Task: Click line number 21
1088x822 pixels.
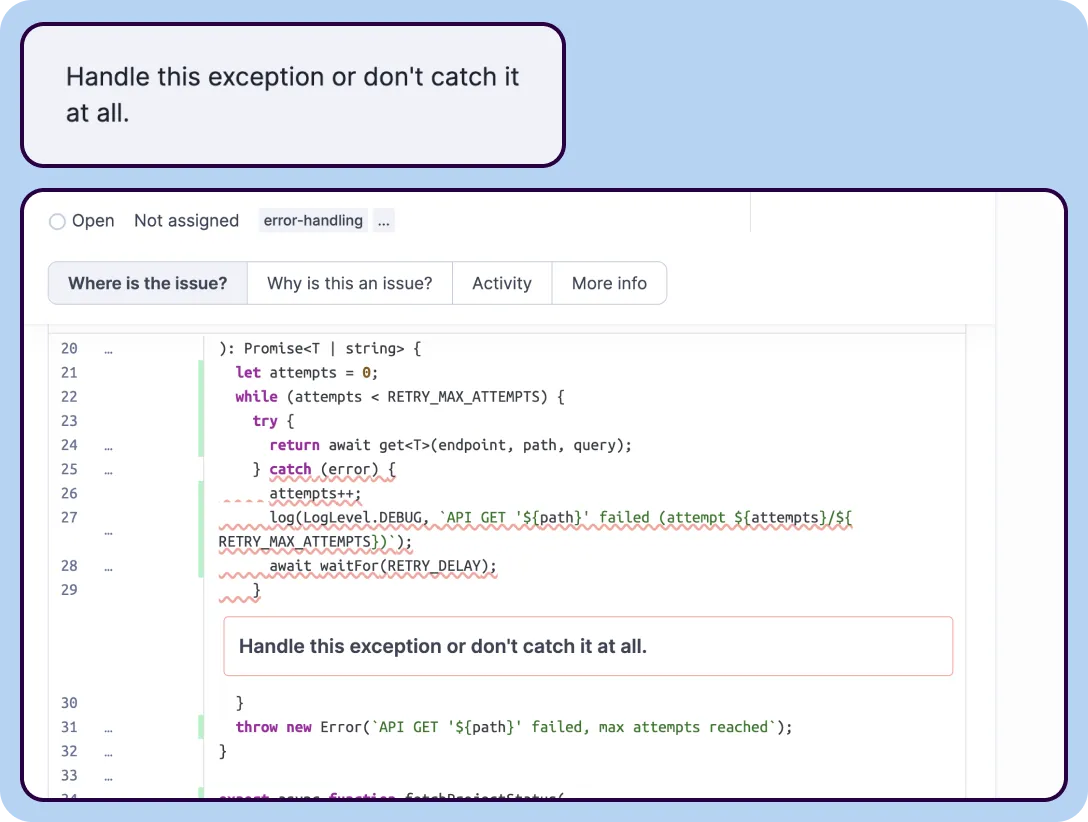Action: (x=69, y=373)
